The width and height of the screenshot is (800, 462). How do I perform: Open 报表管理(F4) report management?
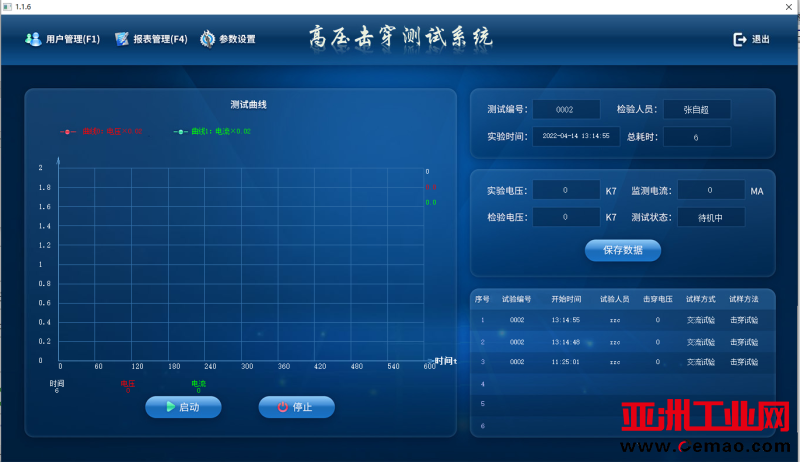151,40
